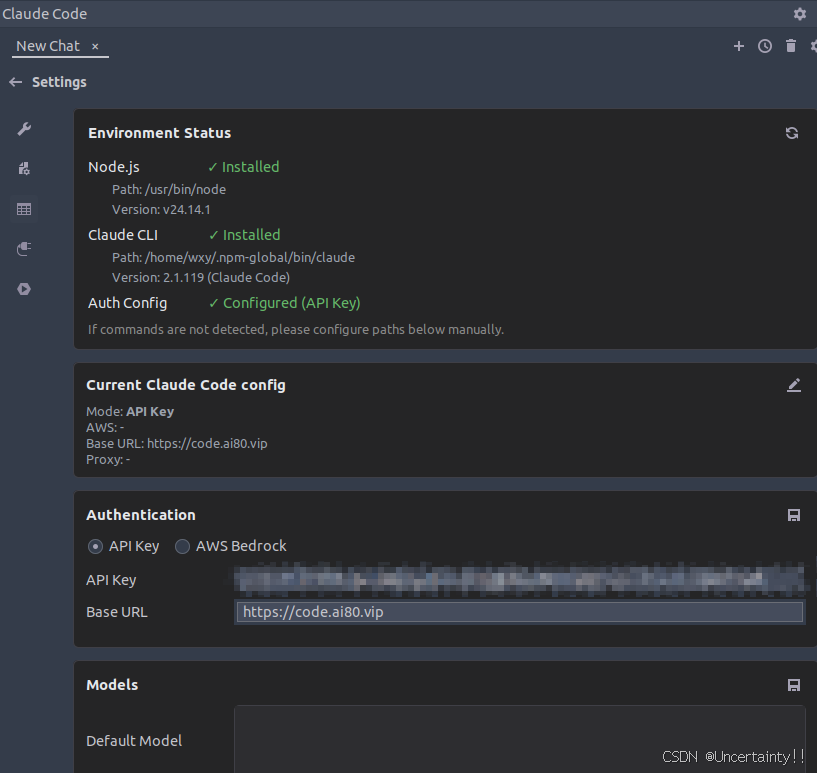This screenshot has width=817, height=773.
Task: Save the Authentication settings
Action: click(x=794, y=515)
